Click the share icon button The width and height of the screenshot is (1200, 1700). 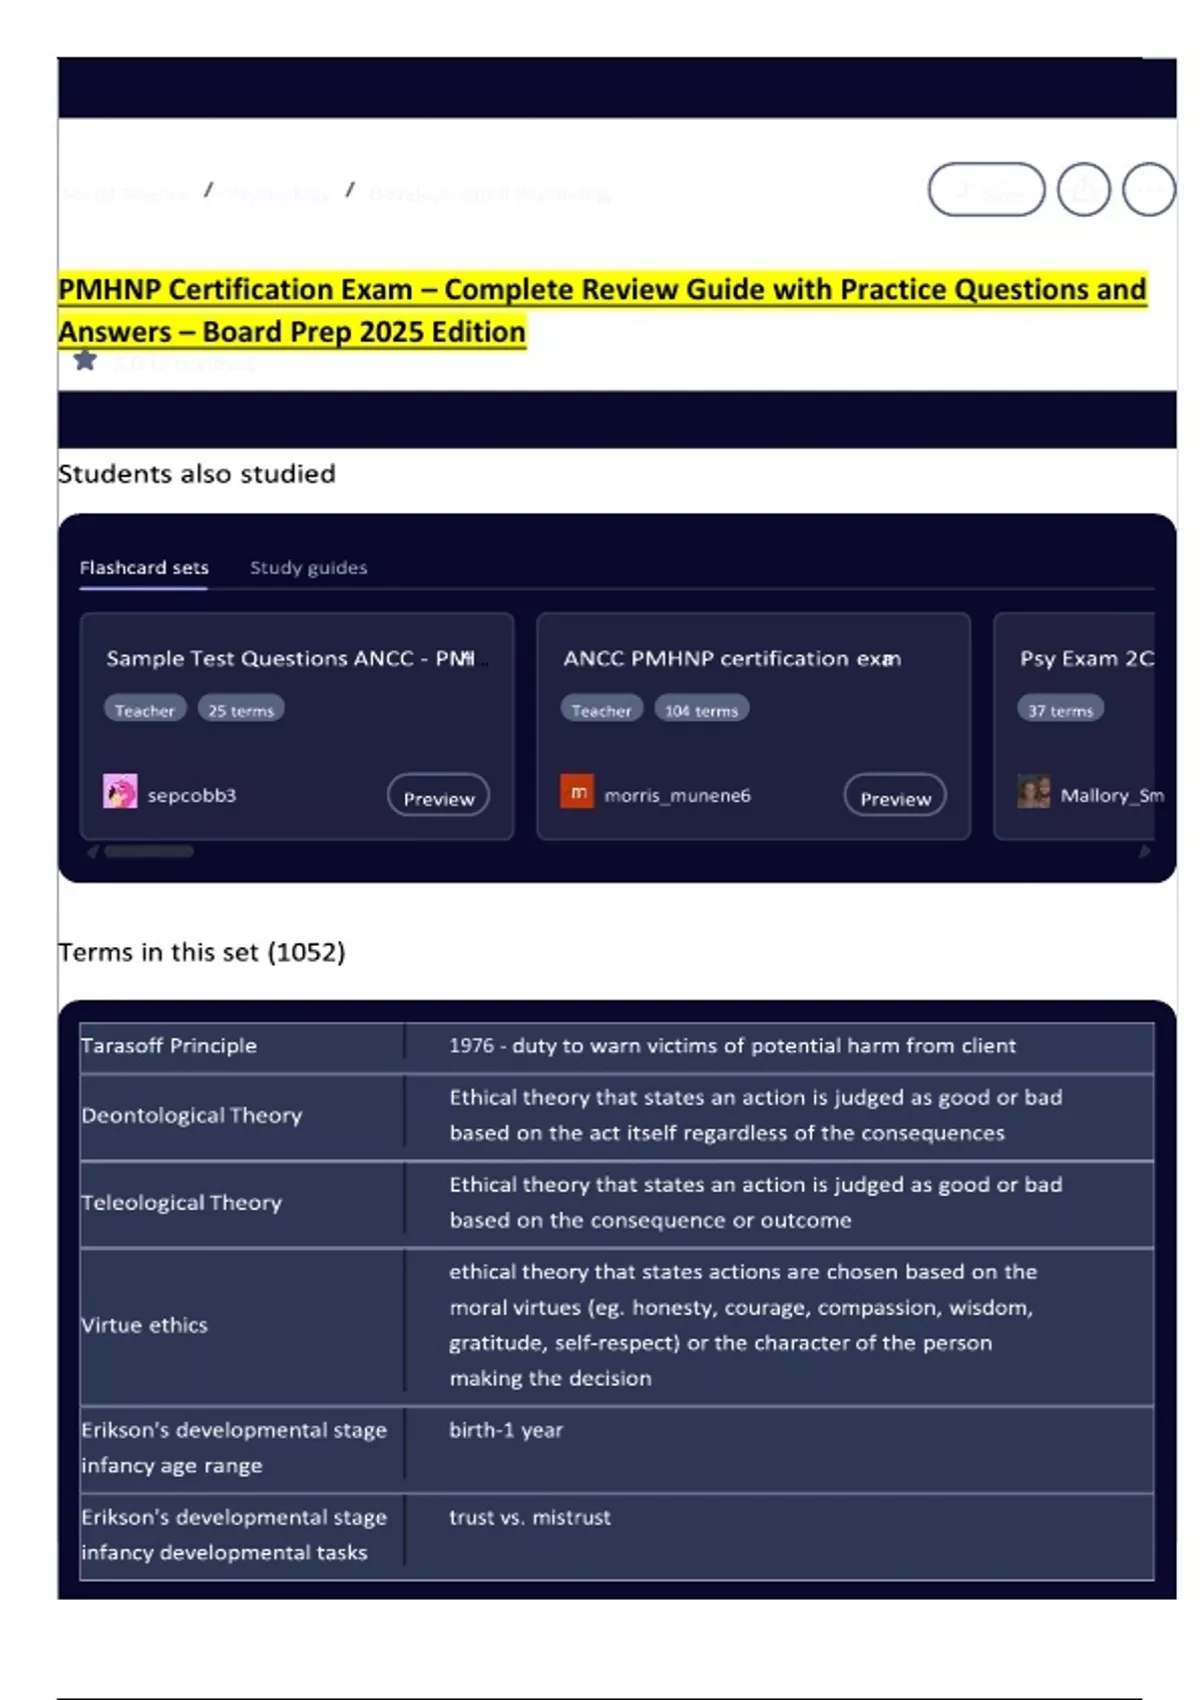(1084, 189)
